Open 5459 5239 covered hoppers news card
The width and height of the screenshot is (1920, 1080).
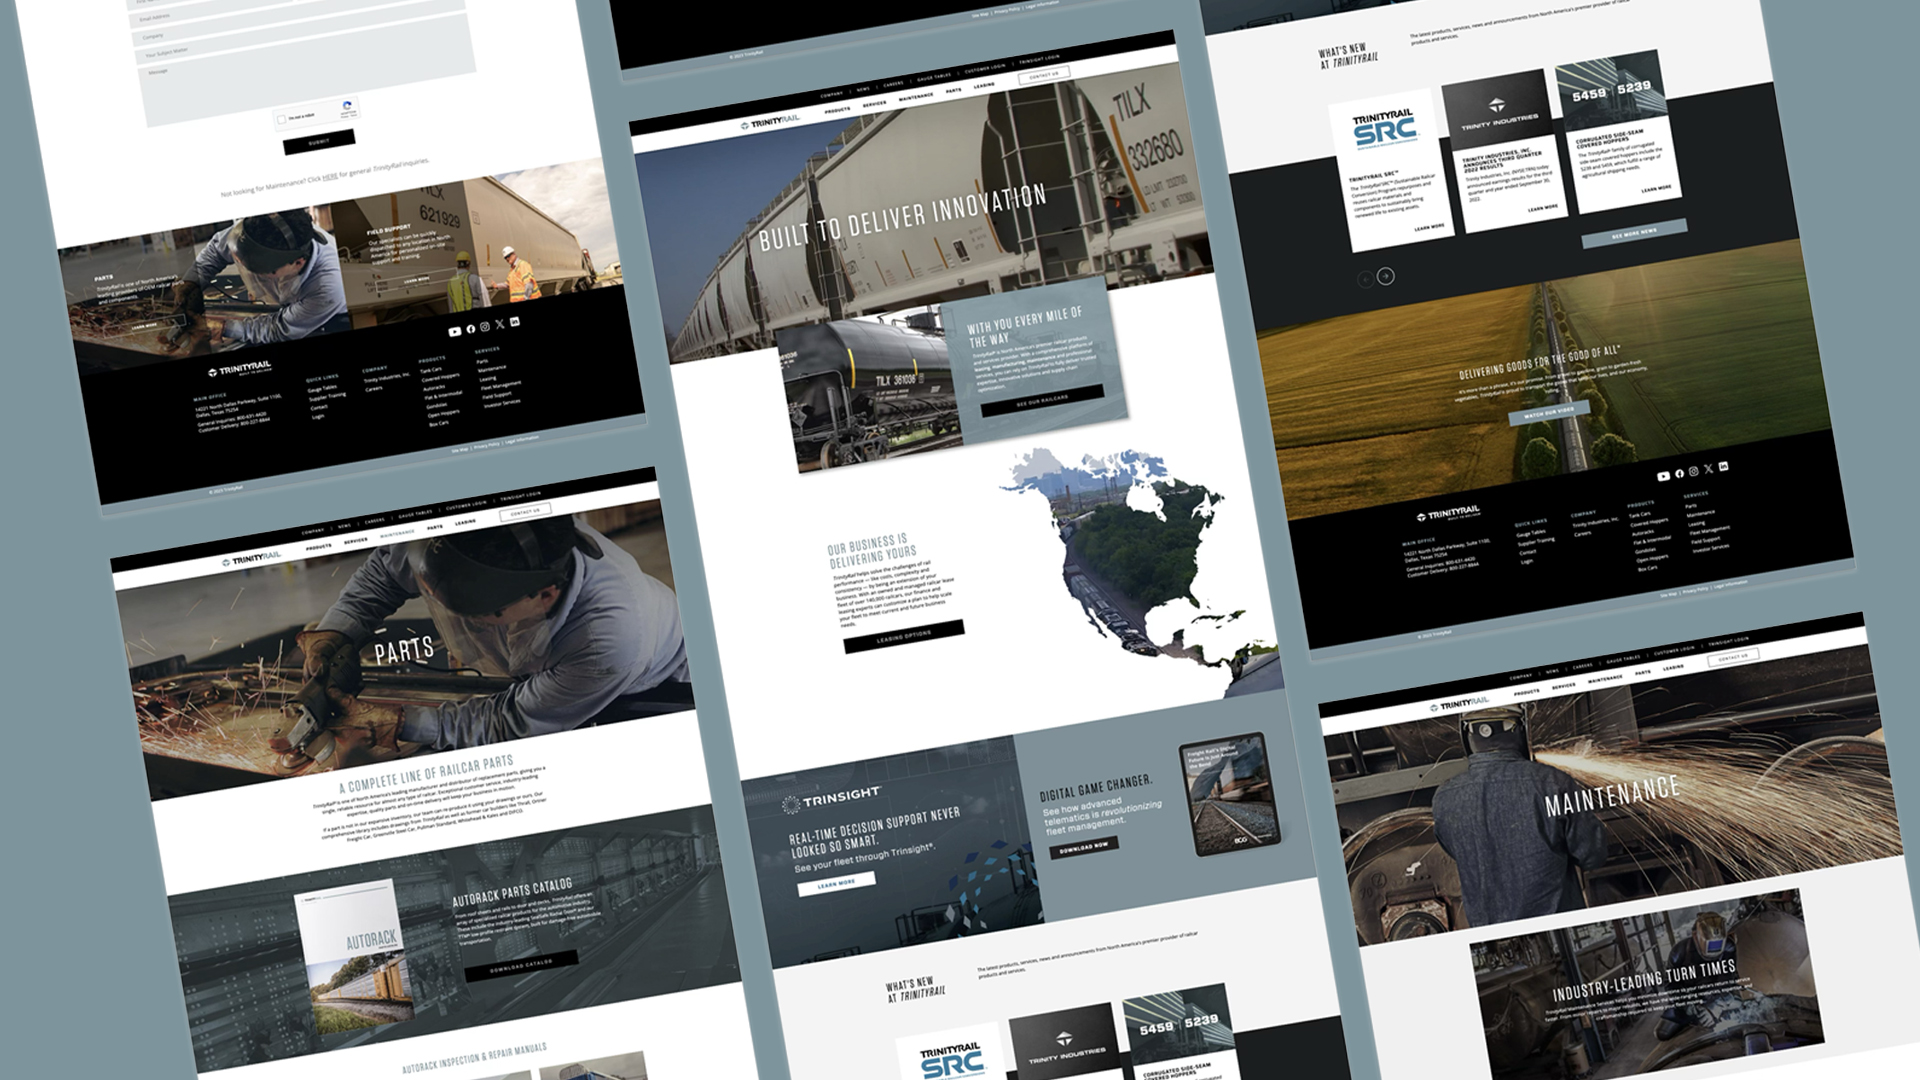tap(1619, 130)
